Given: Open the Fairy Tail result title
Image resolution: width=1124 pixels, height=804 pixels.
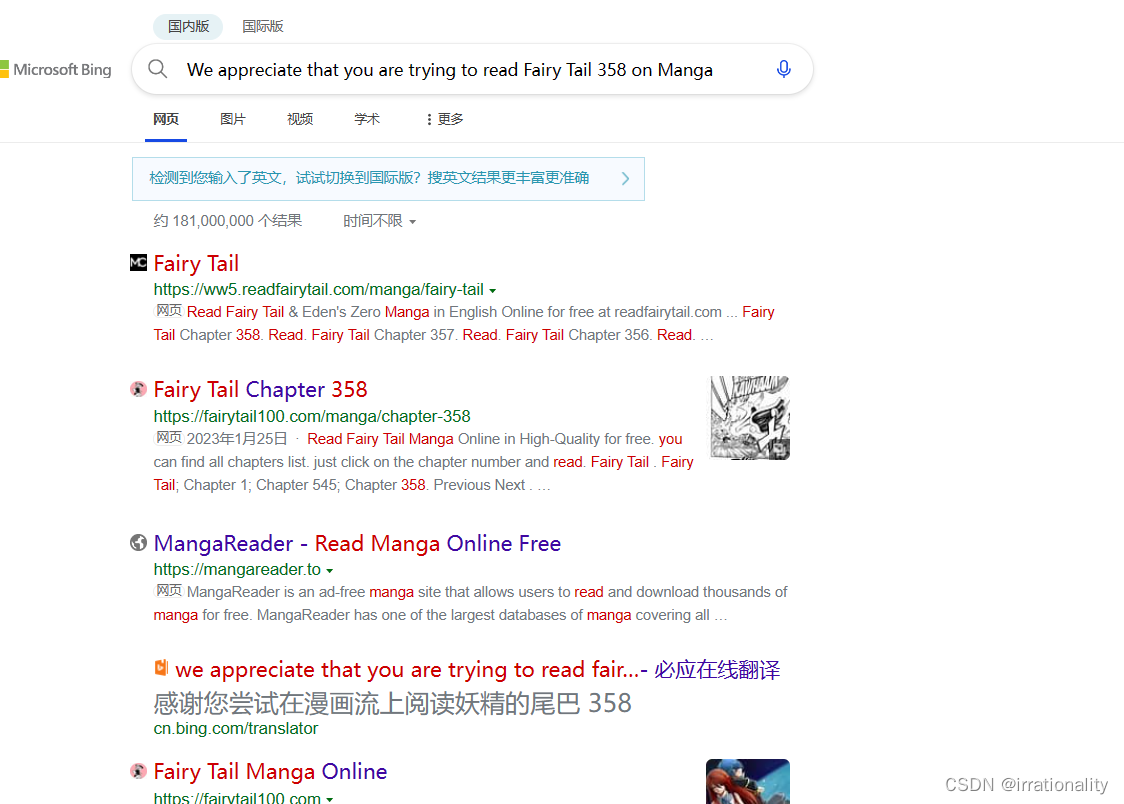Looking at the screenshot, I should (196, 263).
